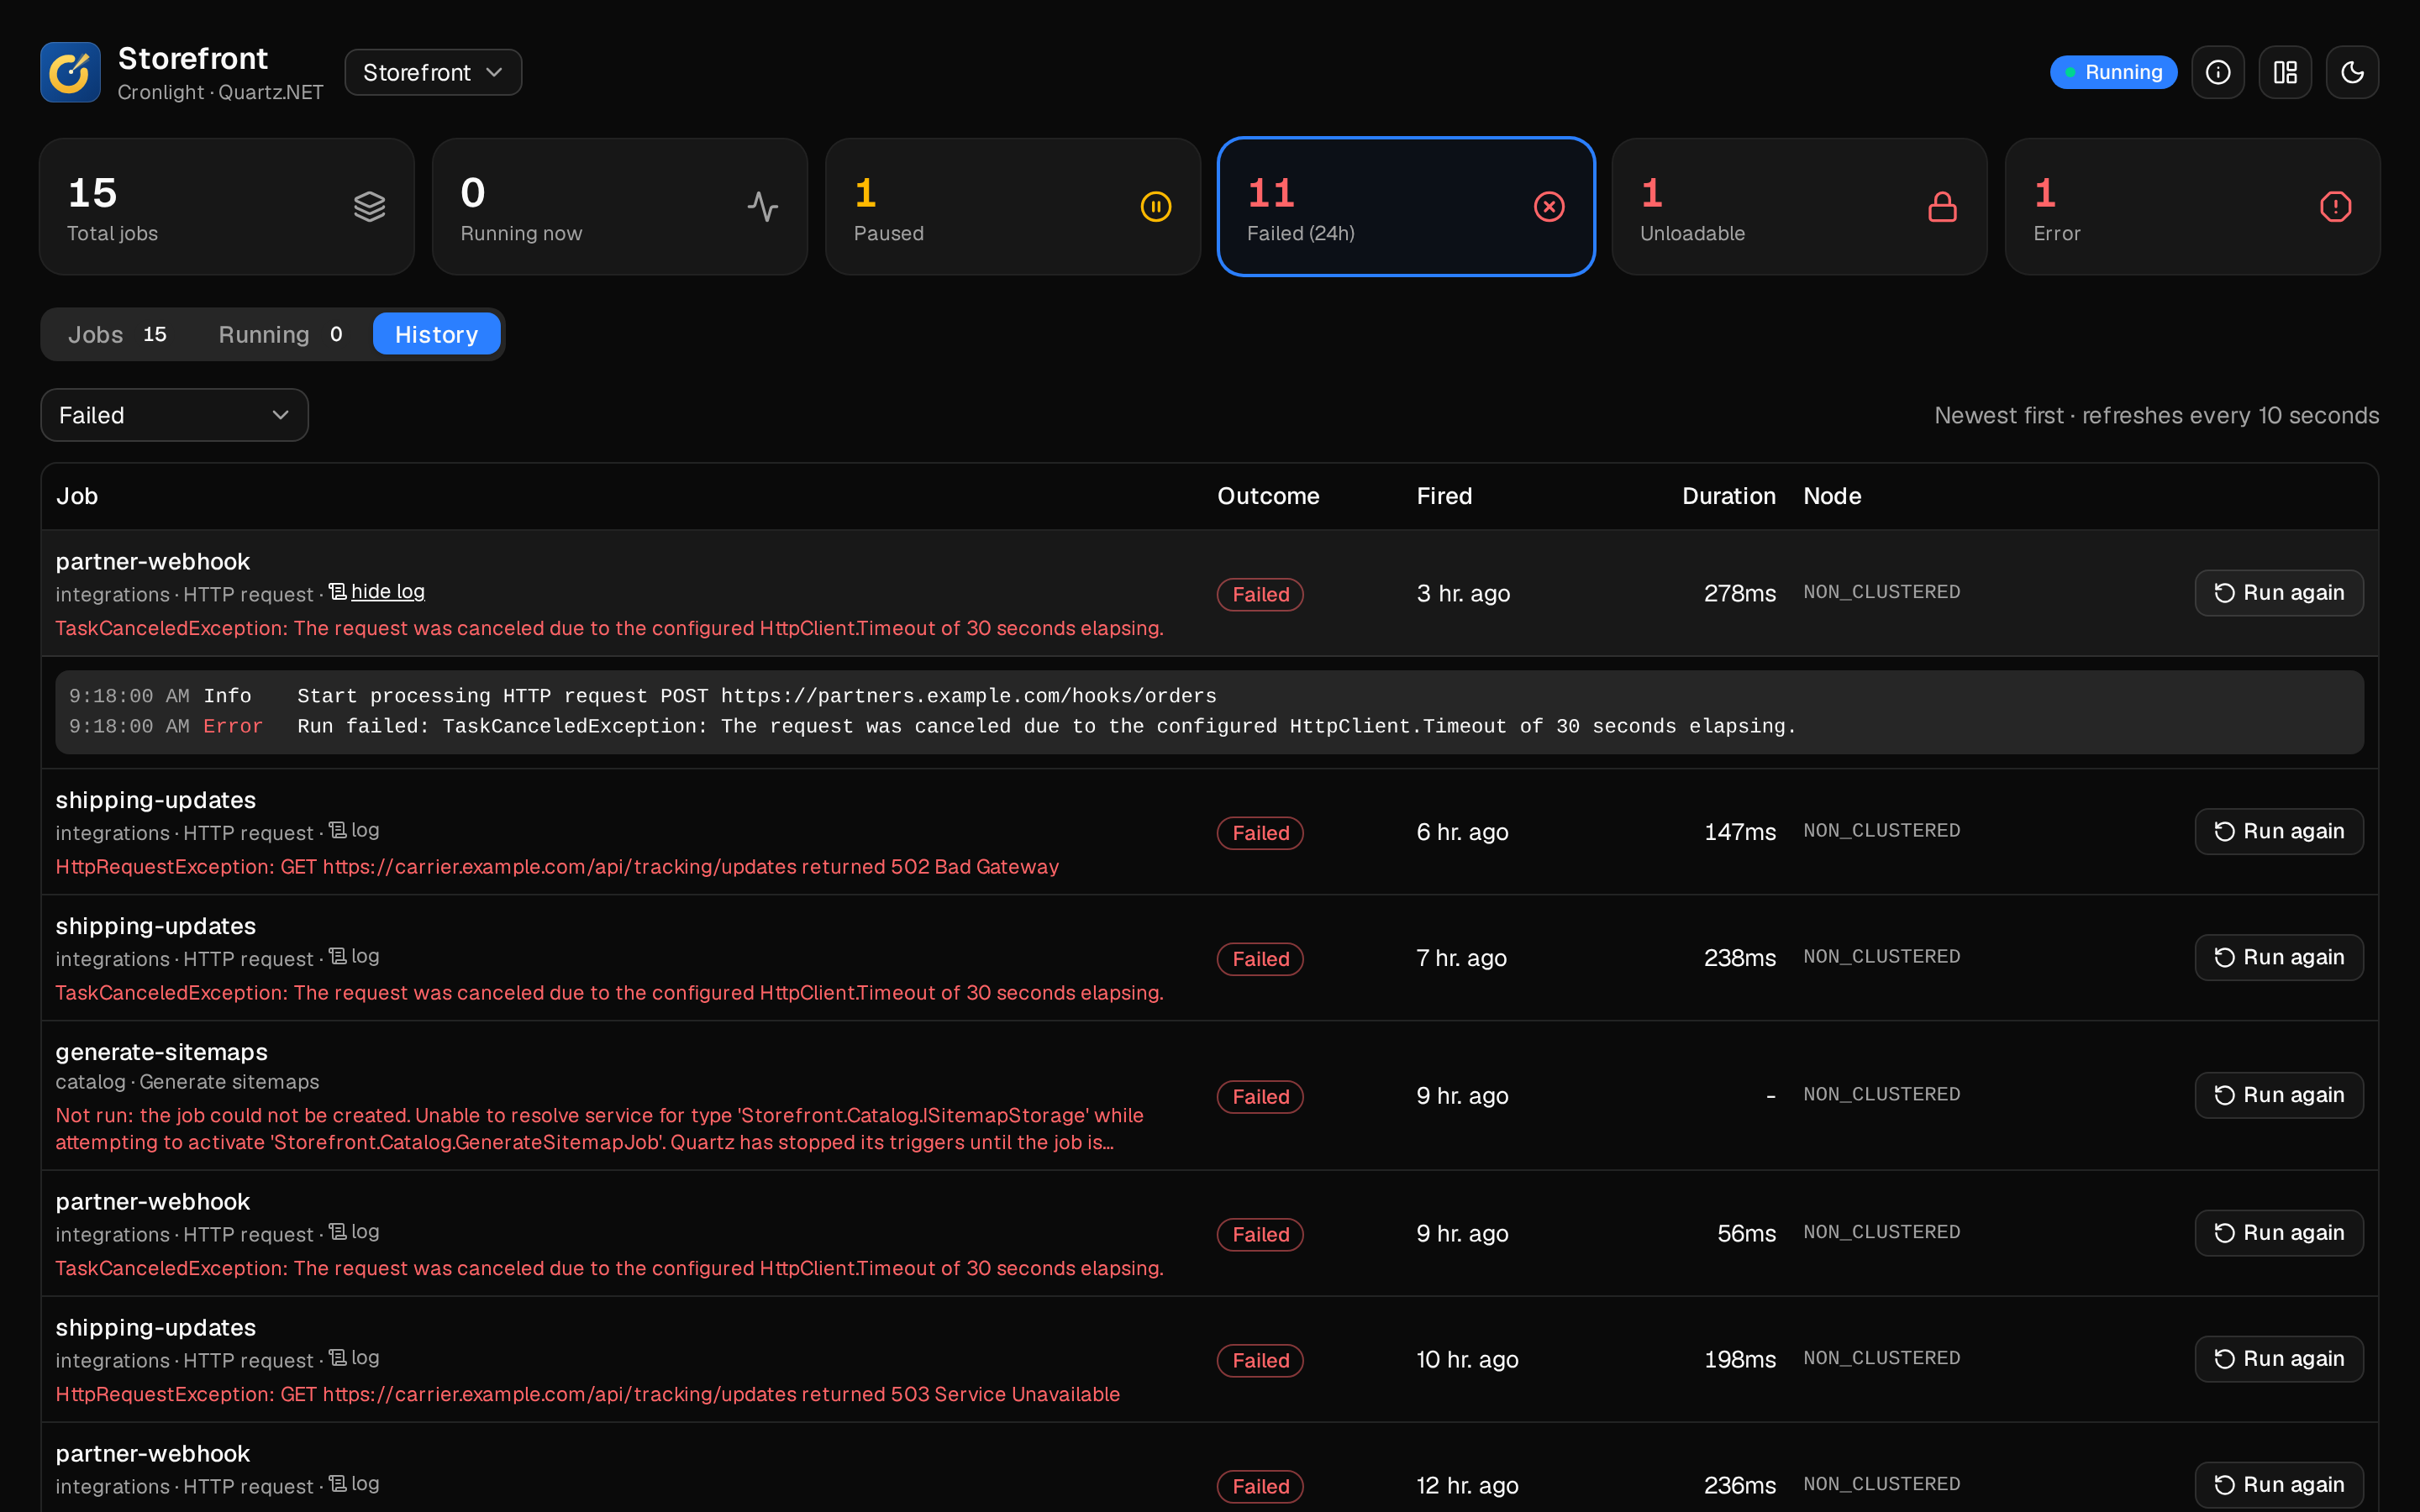Click the Running status badge
Viewport: 2420px width, 1512px height.
[x=2113, y=72]
